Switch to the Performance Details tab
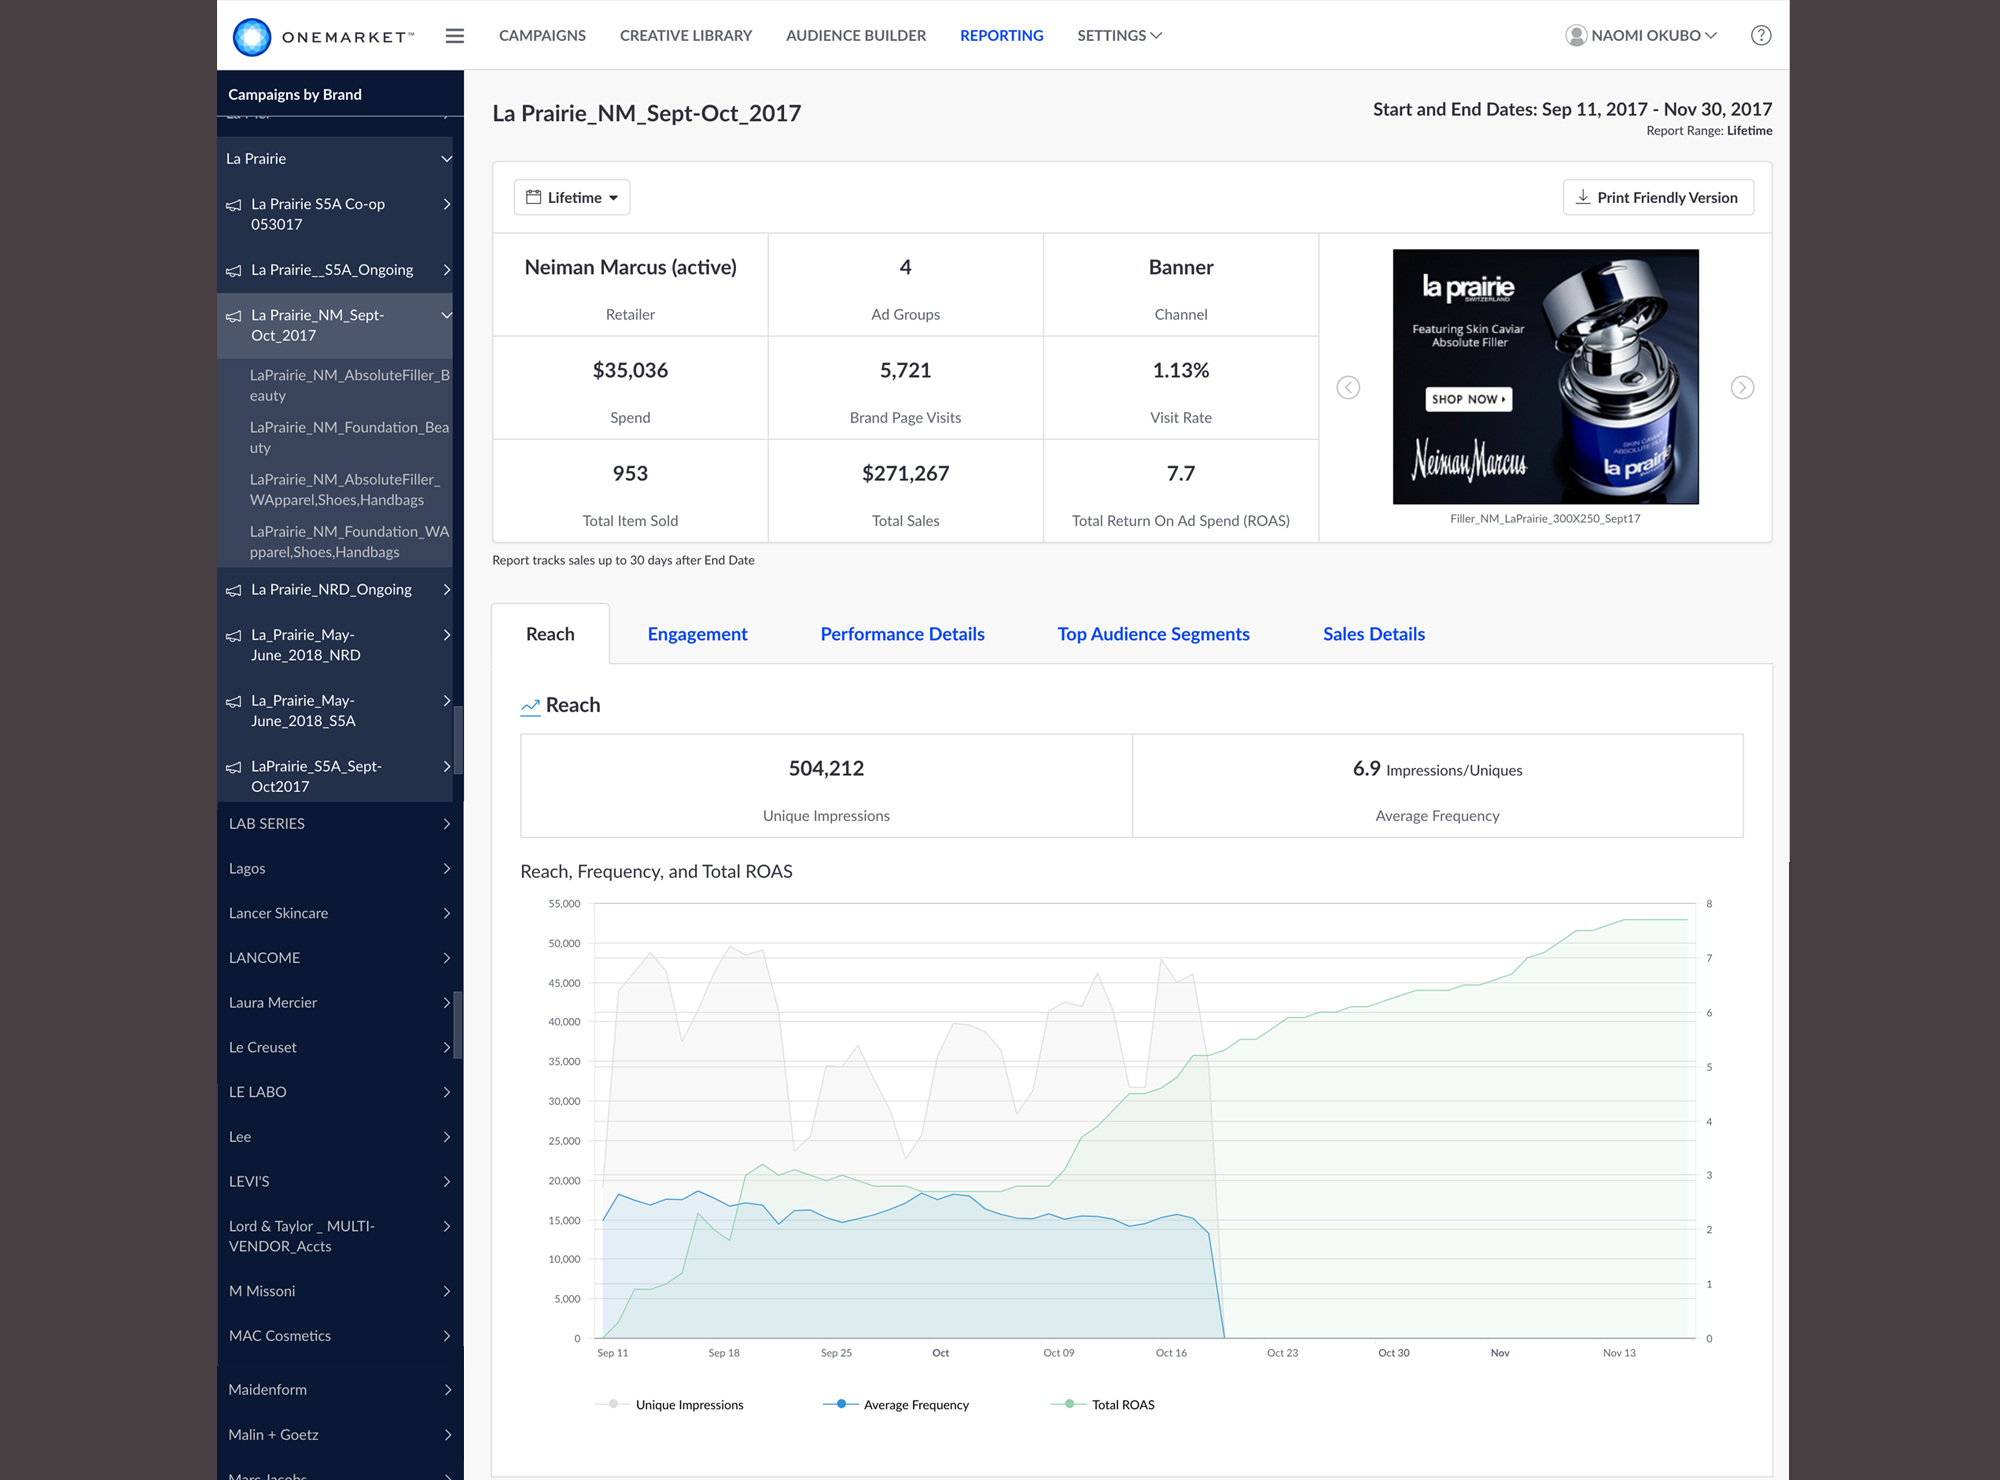2000x1480 pixels. pos(902,634)
